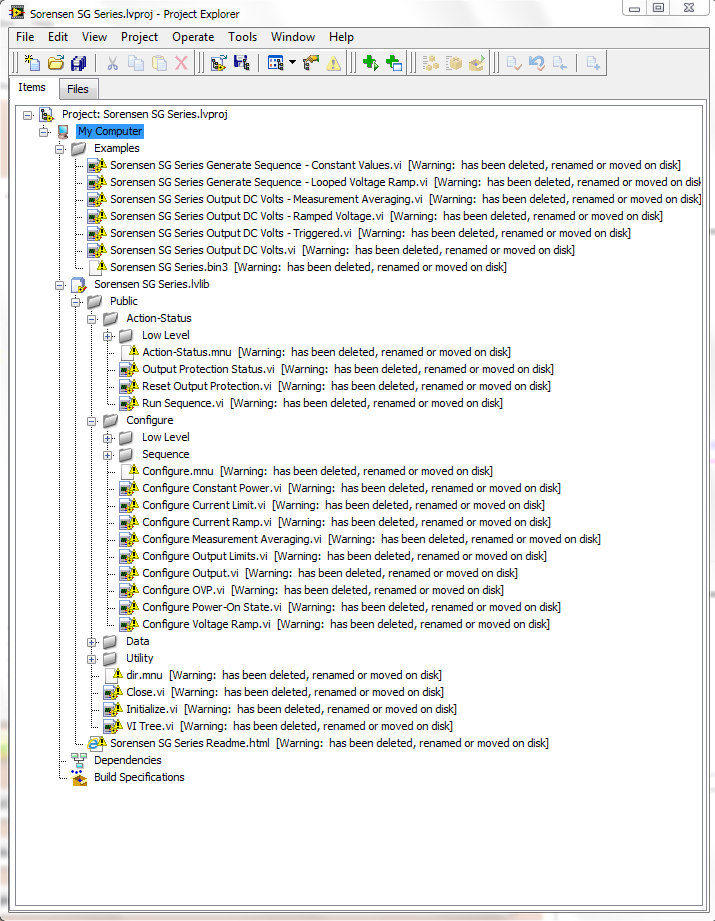Viewport: 715px width, 921px height.
Task: Select Initialize.vi in the tree
Action: click(152, 709)
